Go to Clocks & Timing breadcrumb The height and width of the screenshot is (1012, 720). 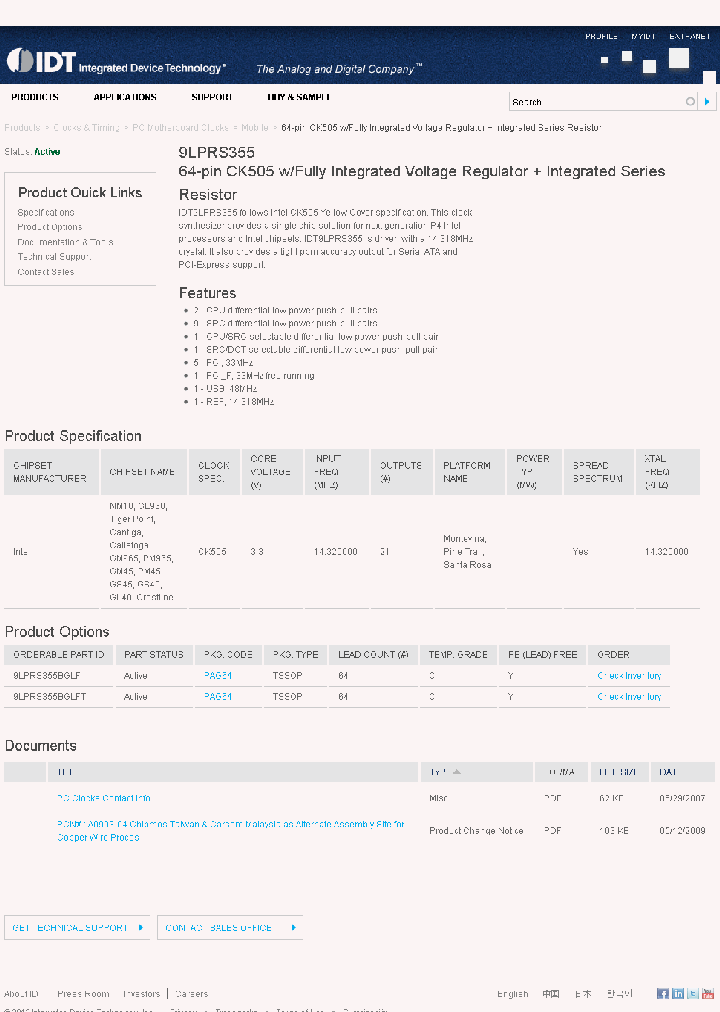coord(86,128)
